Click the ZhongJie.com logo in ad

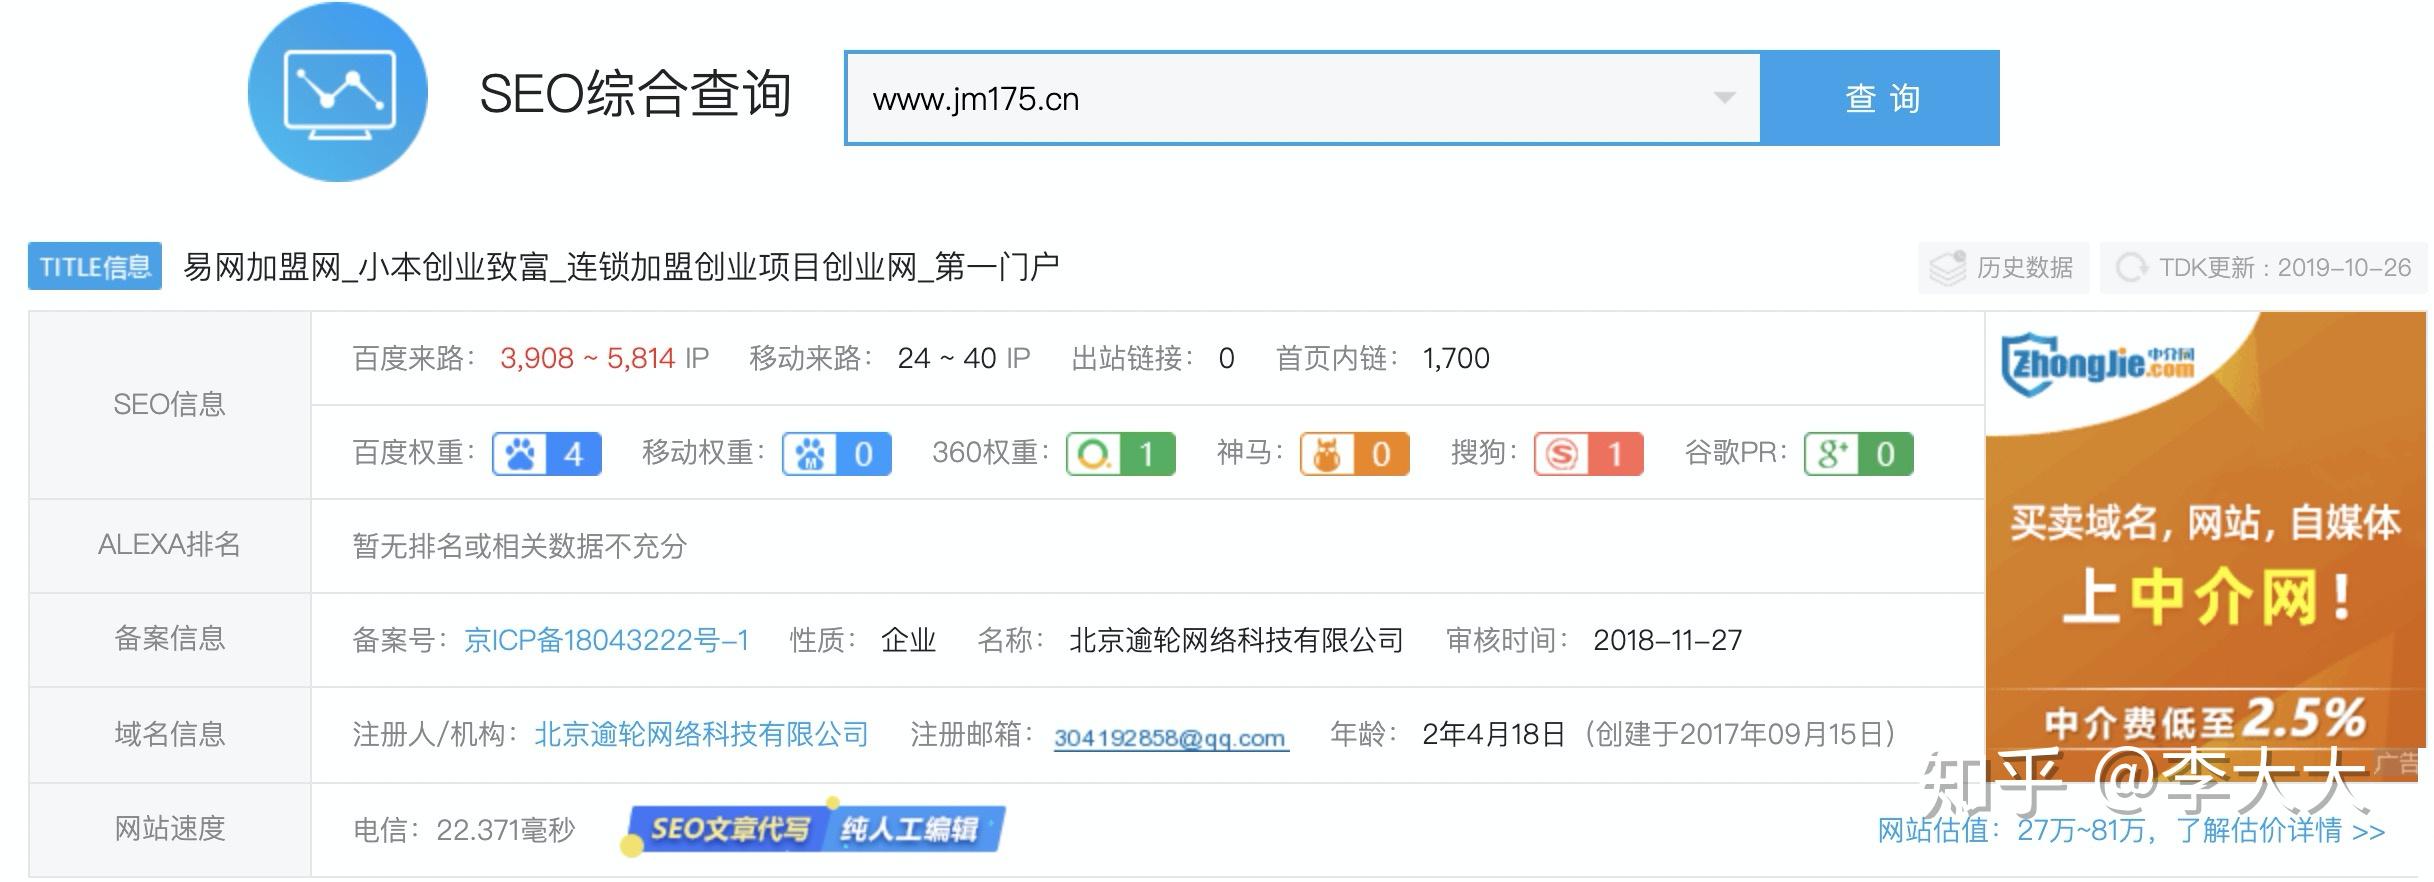click(2098, 364)
